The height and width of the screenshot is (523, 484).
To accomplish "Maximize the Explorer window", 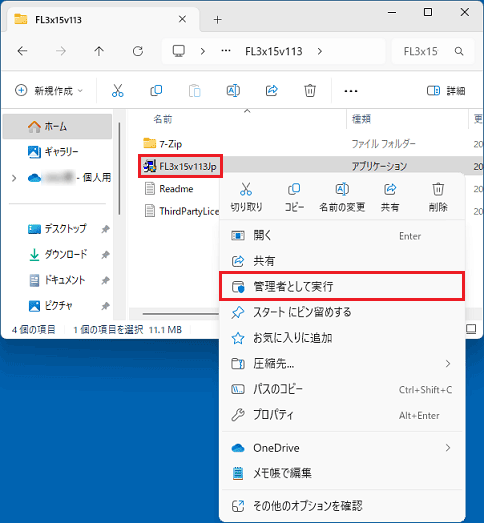I will [428, 13].
